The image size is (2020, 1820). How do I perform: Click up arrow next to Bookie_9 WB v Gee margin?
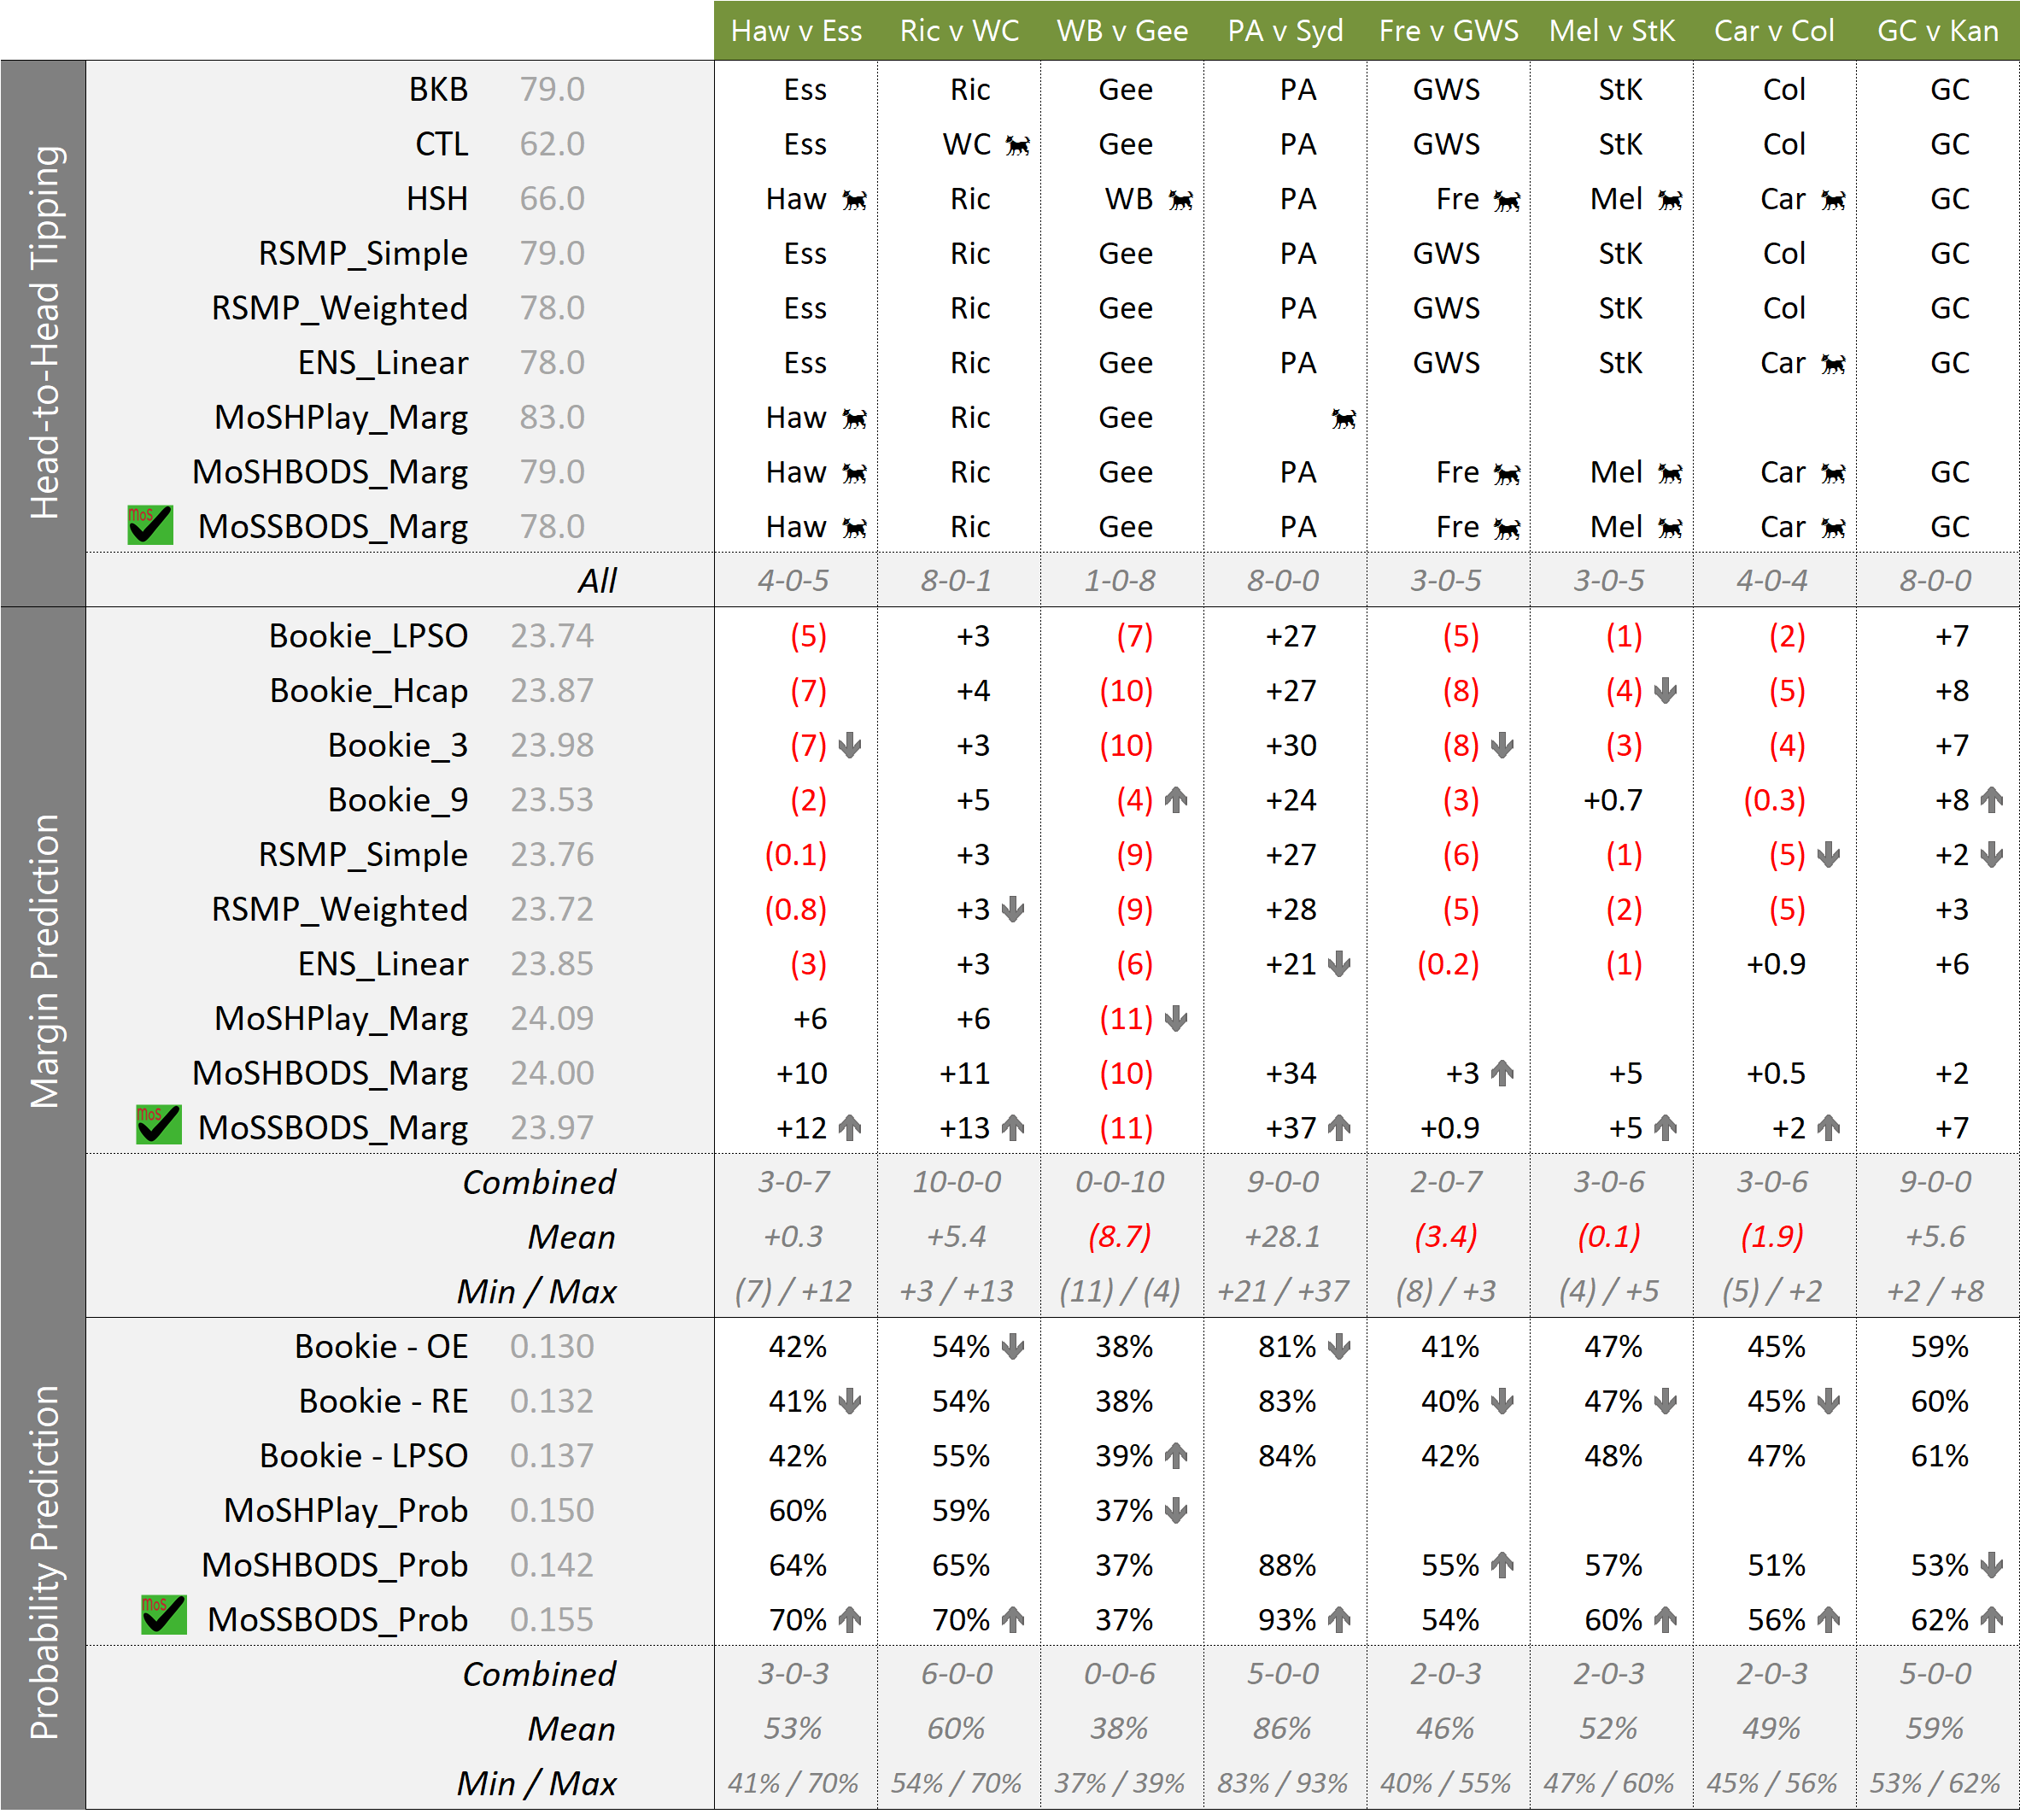pyautogui.click(x=1176, y=800)
